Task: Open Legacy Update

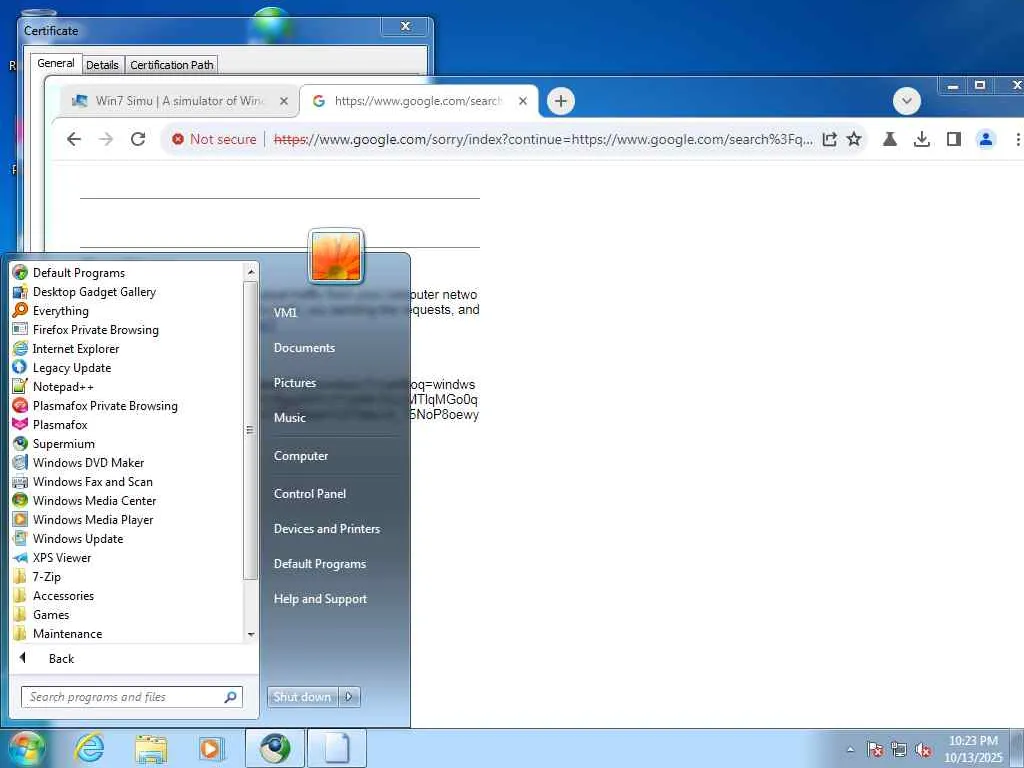Action: coord(62,368)
